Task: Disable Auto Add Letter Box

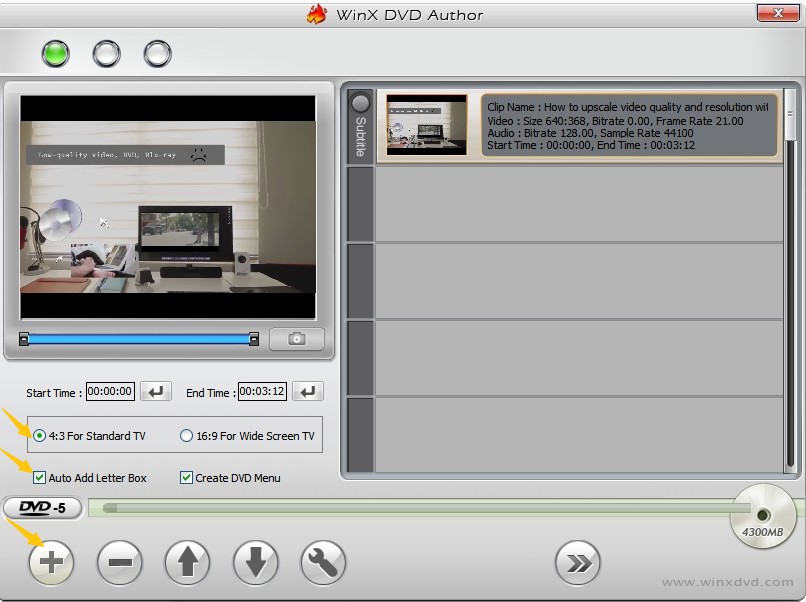Action: 40,478
